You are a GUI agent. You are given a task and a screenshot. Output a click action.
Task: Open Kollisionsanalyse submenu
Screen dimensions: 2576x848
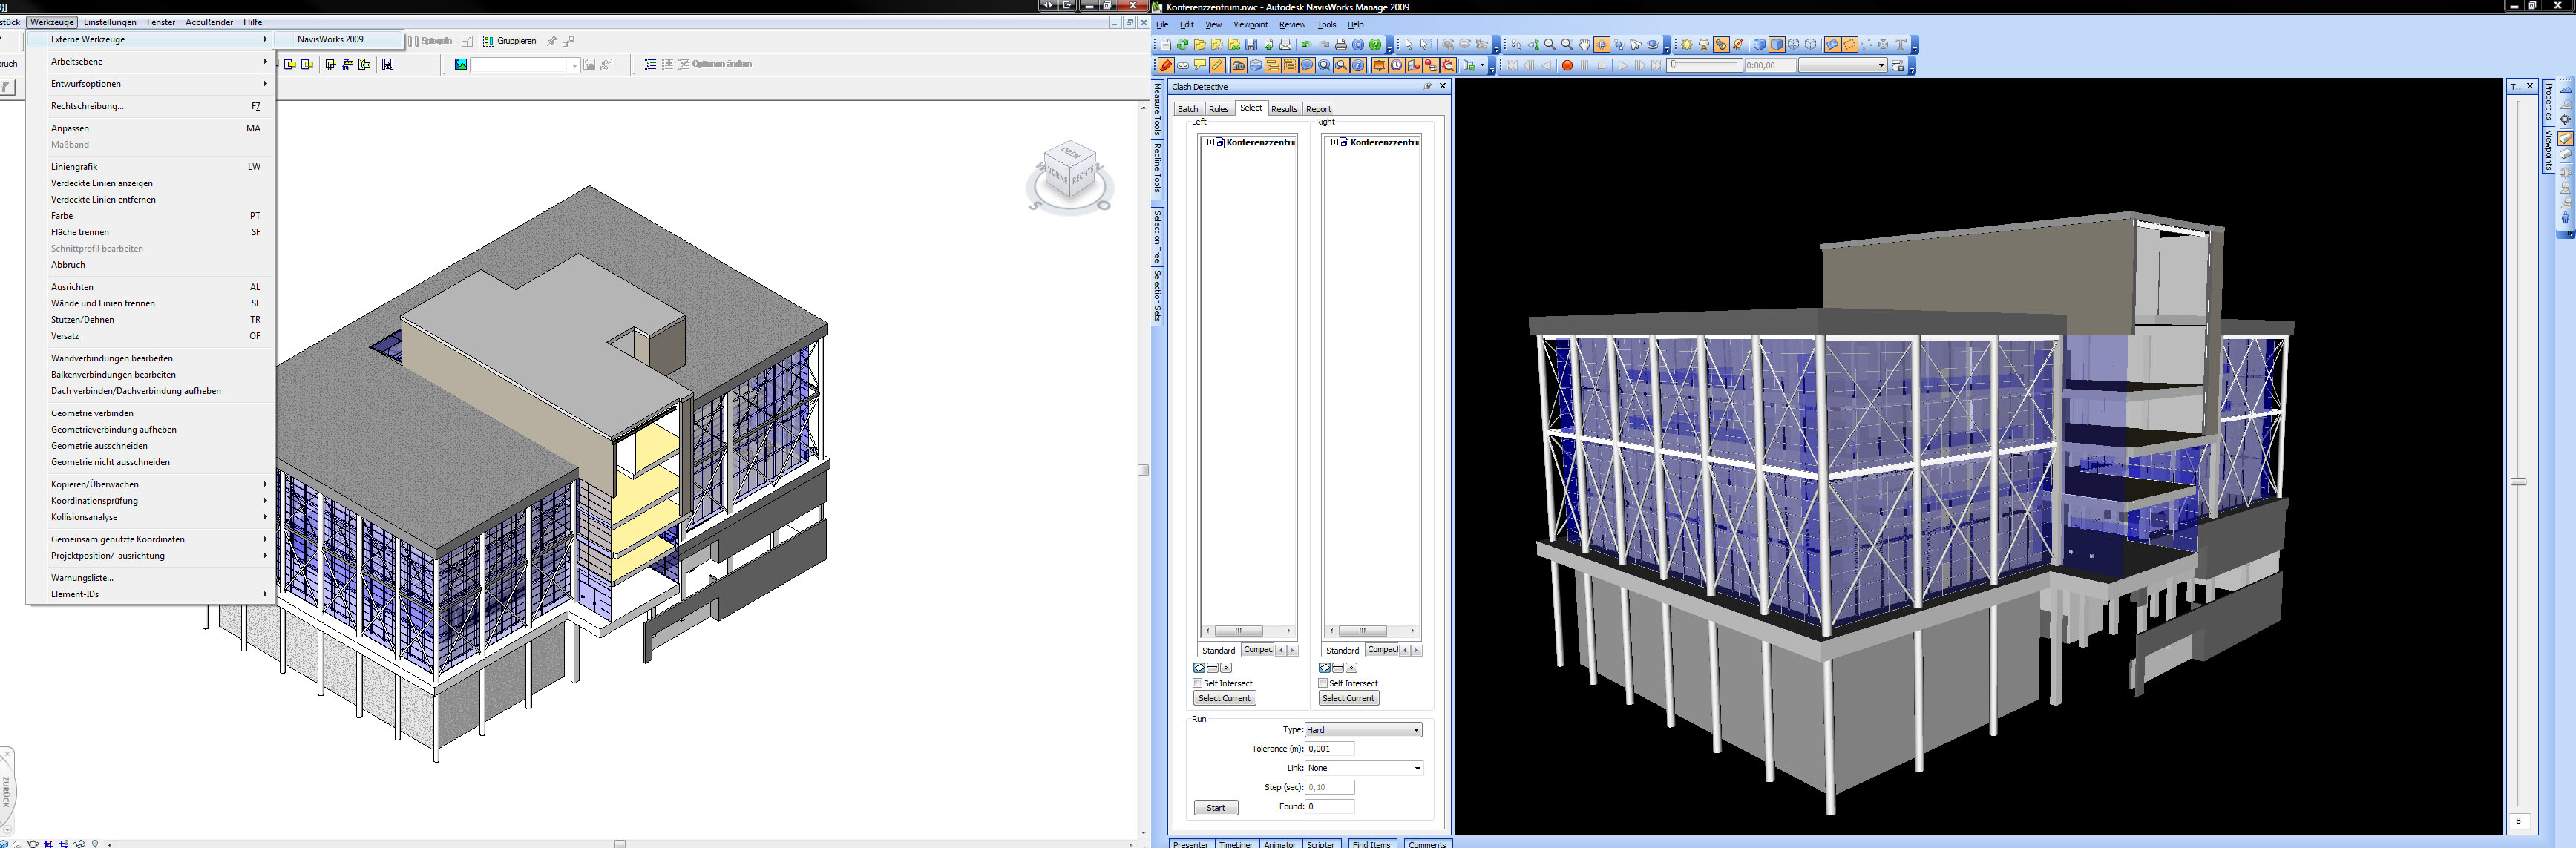tap(151, 517)
